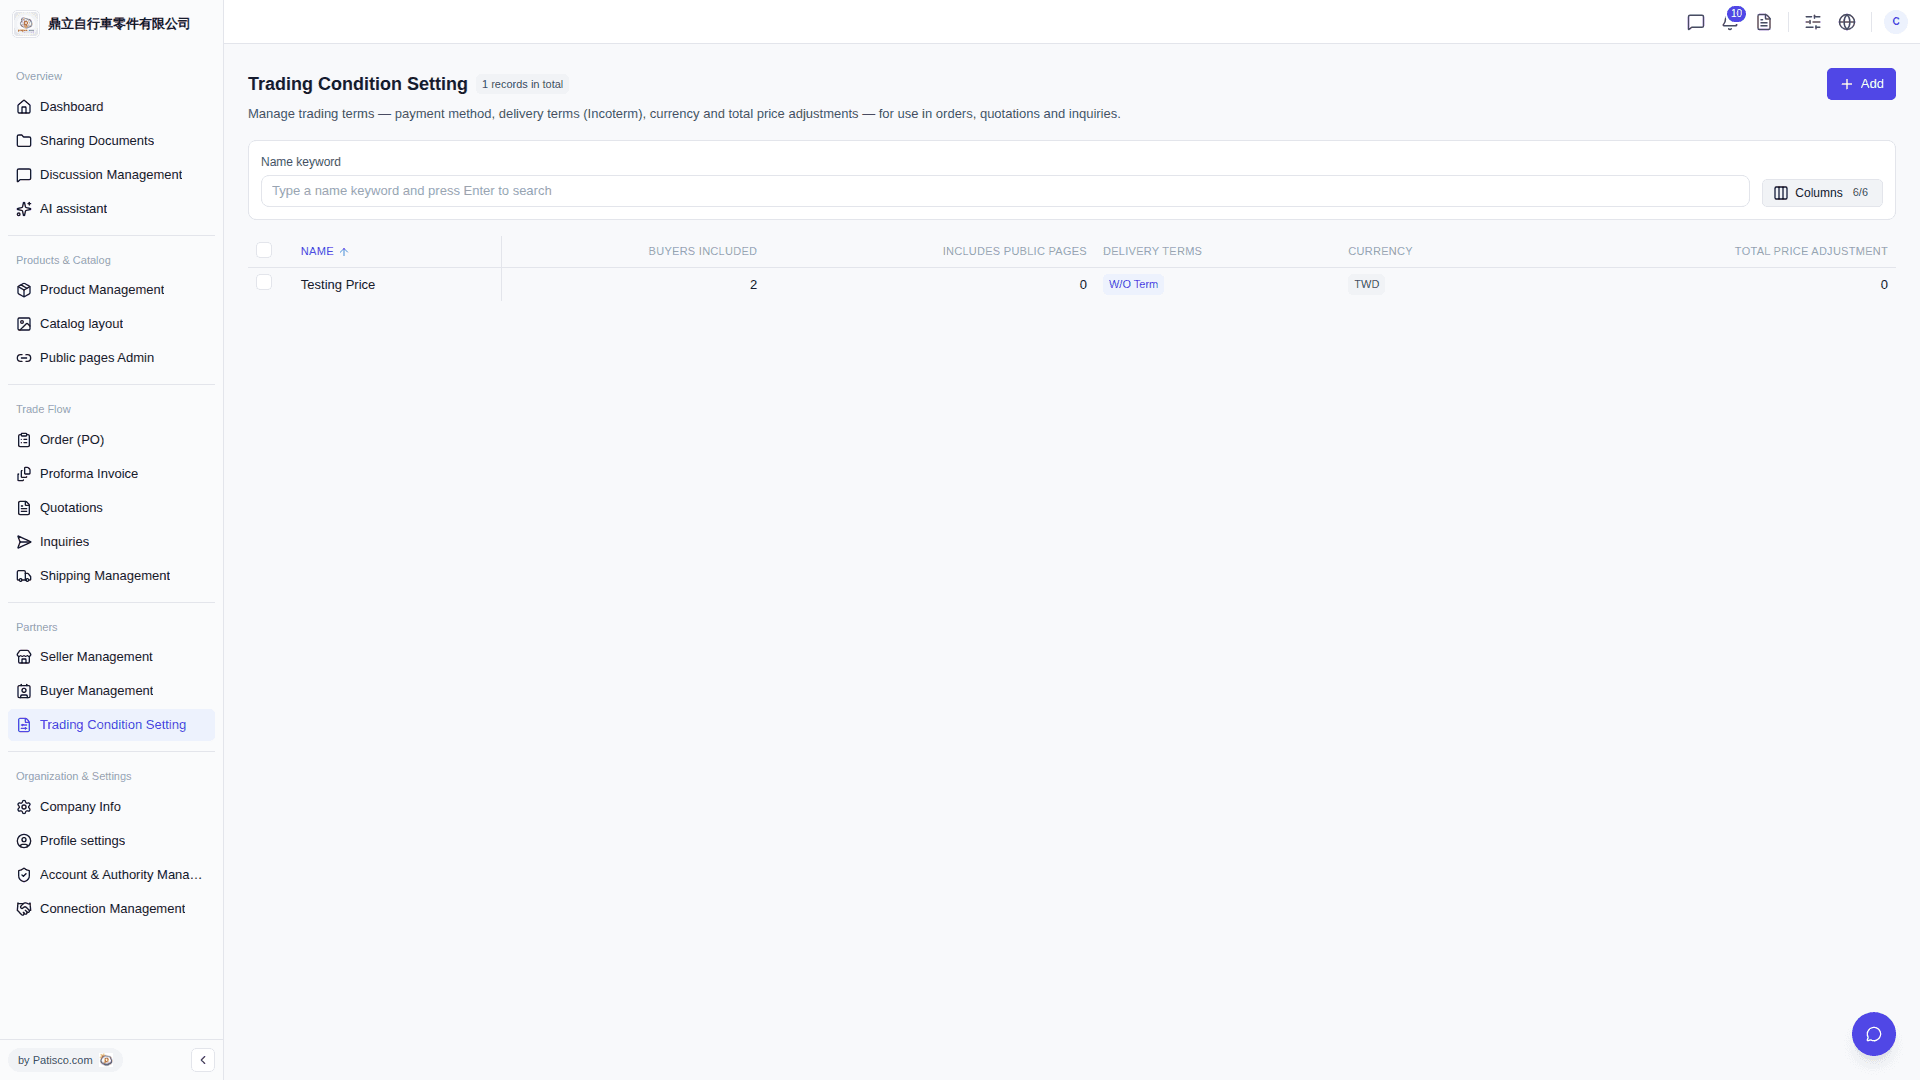This screenshot has width=1920, height=1080.
Task: Open Connection Management
Action: 111,909
